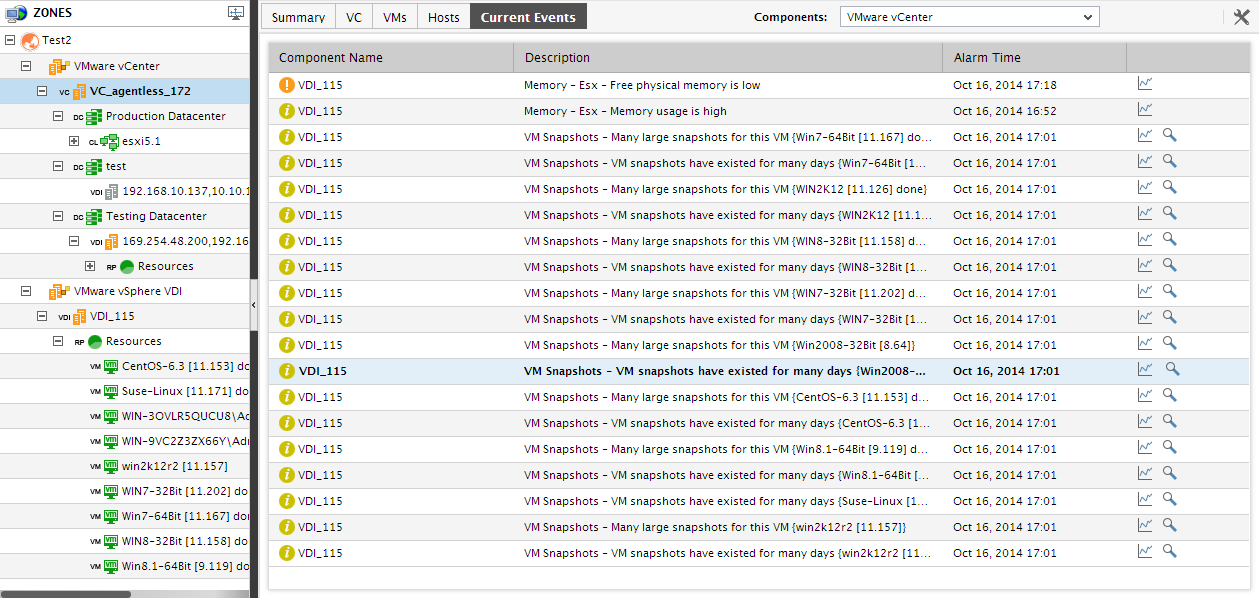Switch to the VMs tab
This screenshot has width=1259, height=598.
click(x=395, y=17)
